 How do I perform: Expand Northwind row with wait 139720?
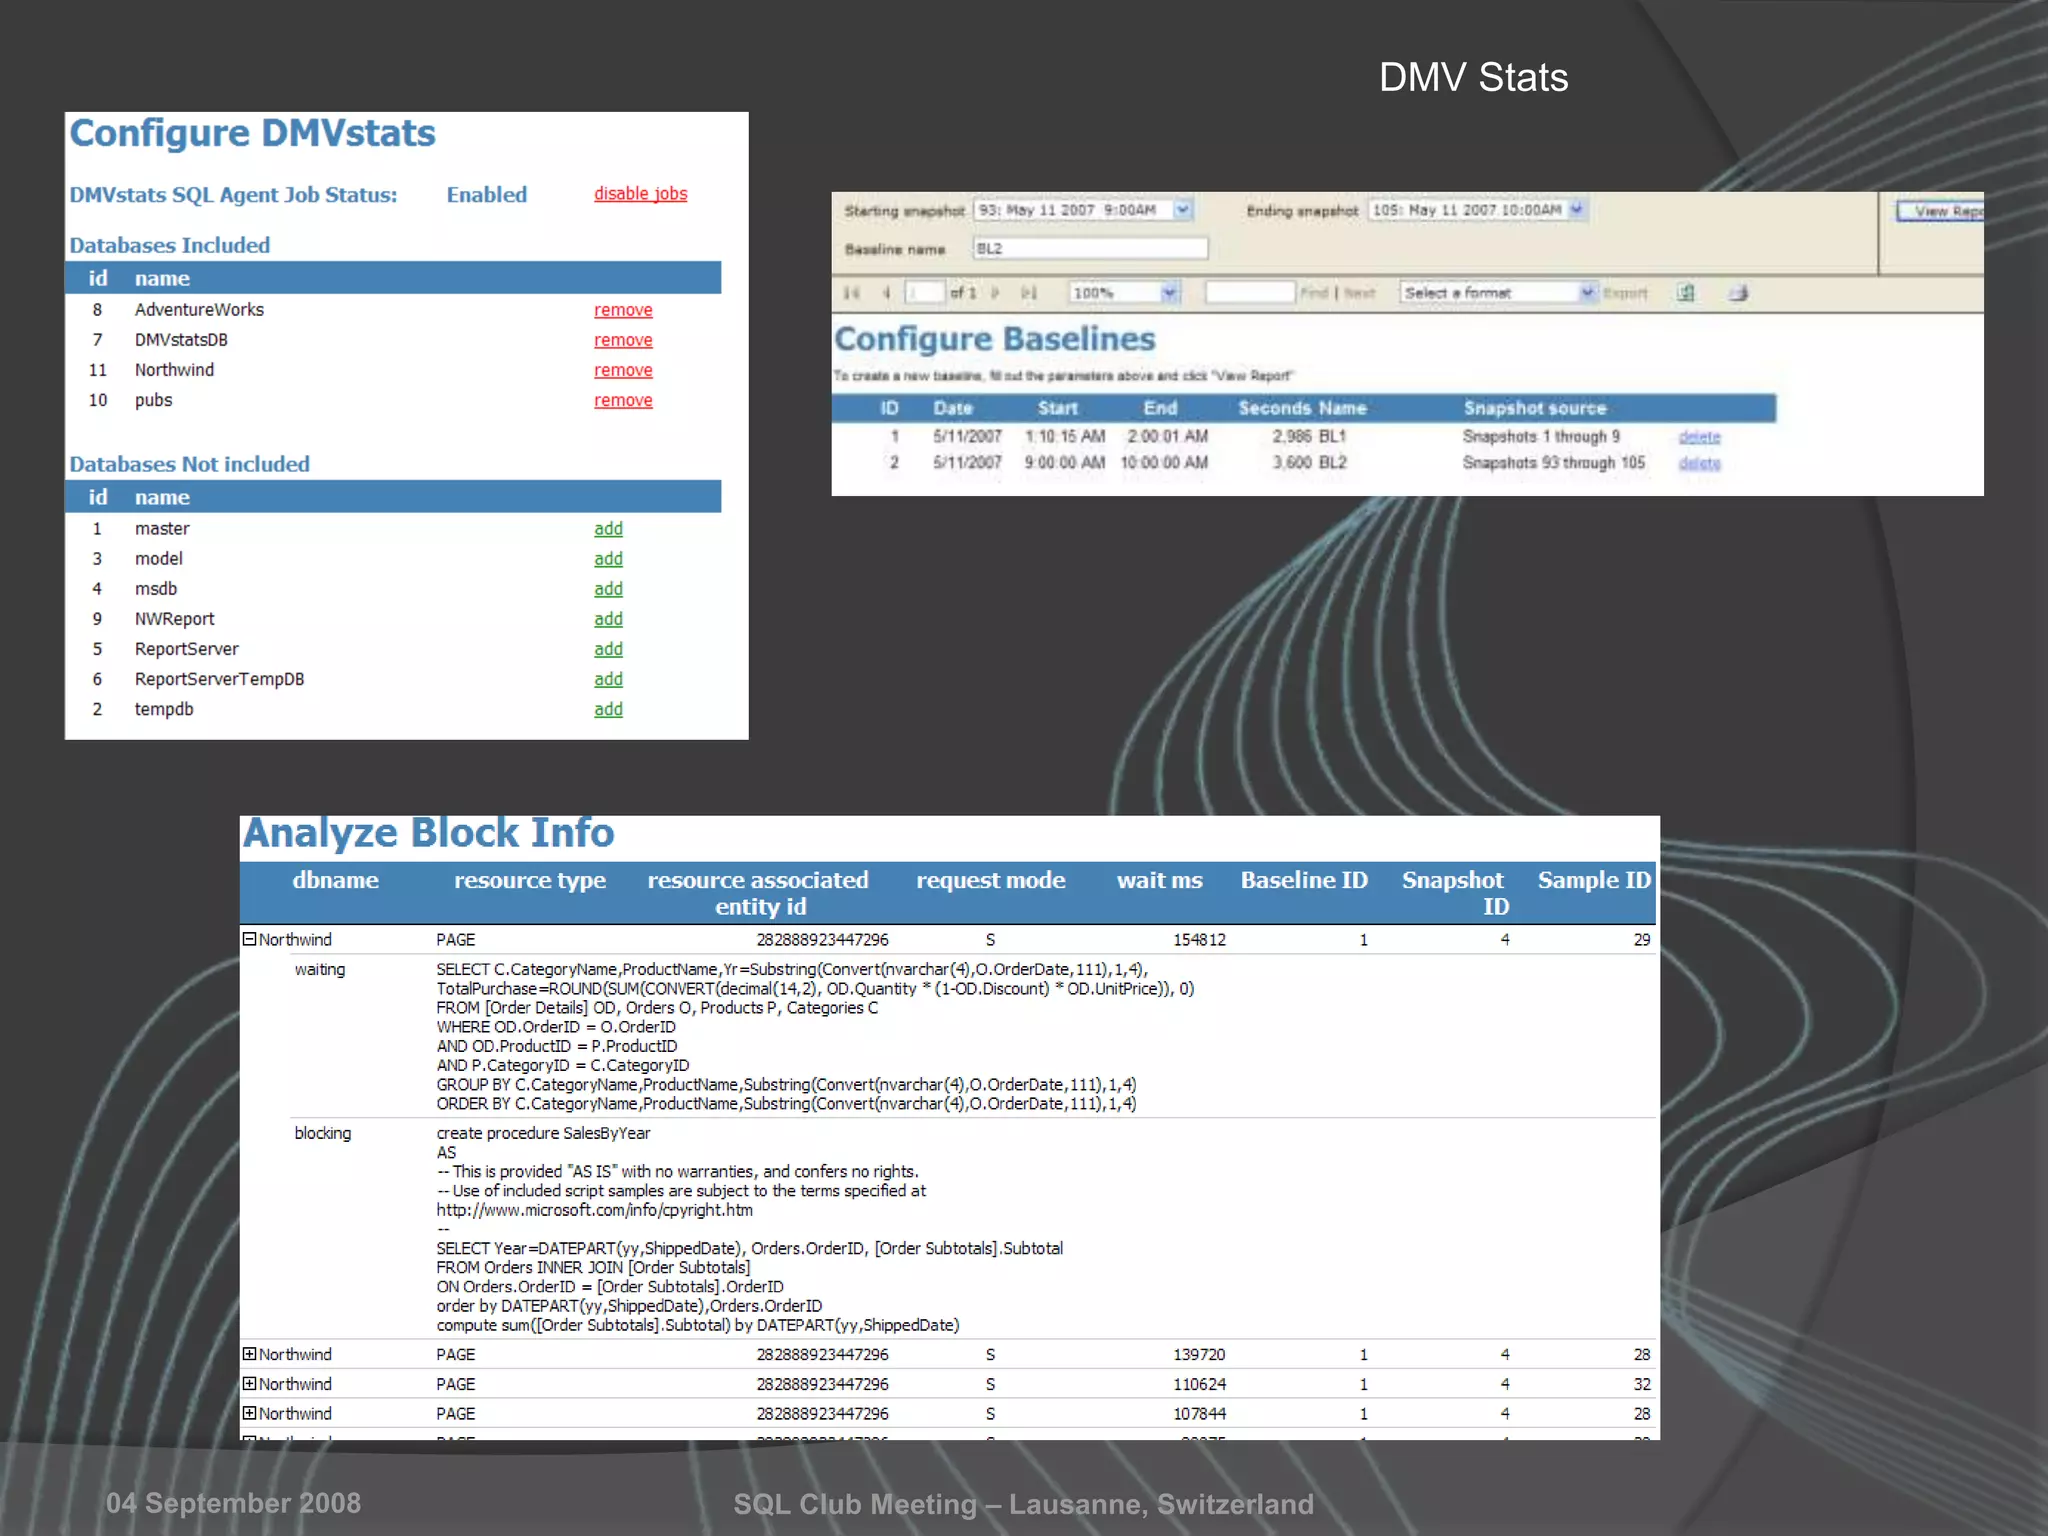pos(249,1354)
